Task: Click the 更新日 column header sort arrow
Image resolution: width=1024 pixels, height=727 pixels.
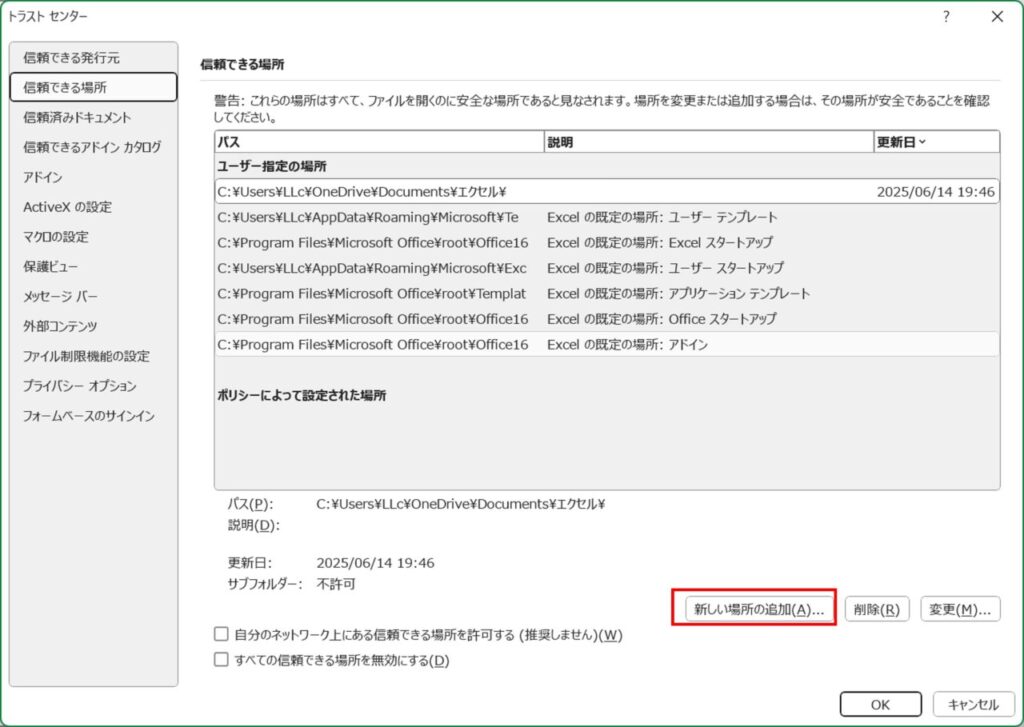Action: point(922,142)
